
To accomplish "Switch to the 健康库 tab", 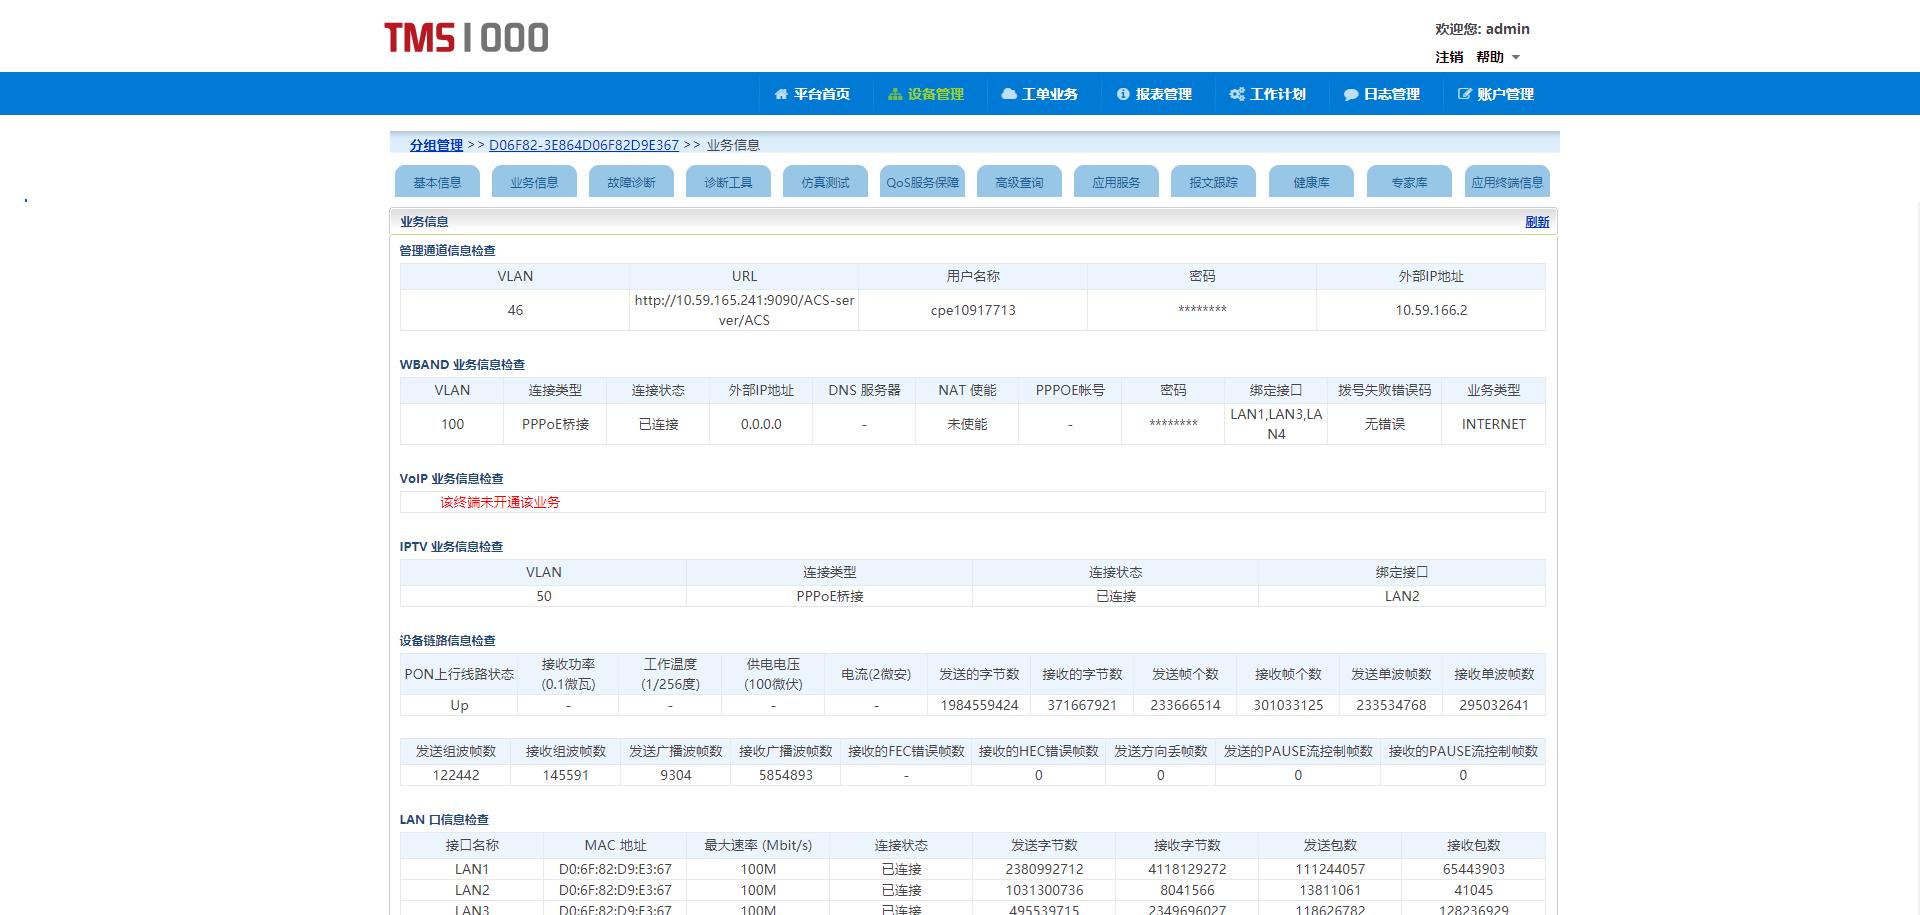I will 1311,182.
